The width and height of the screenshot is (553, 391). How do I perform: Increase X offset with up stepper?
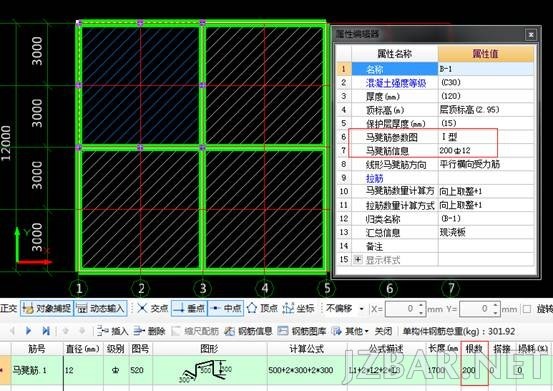[x=422, y=305]
